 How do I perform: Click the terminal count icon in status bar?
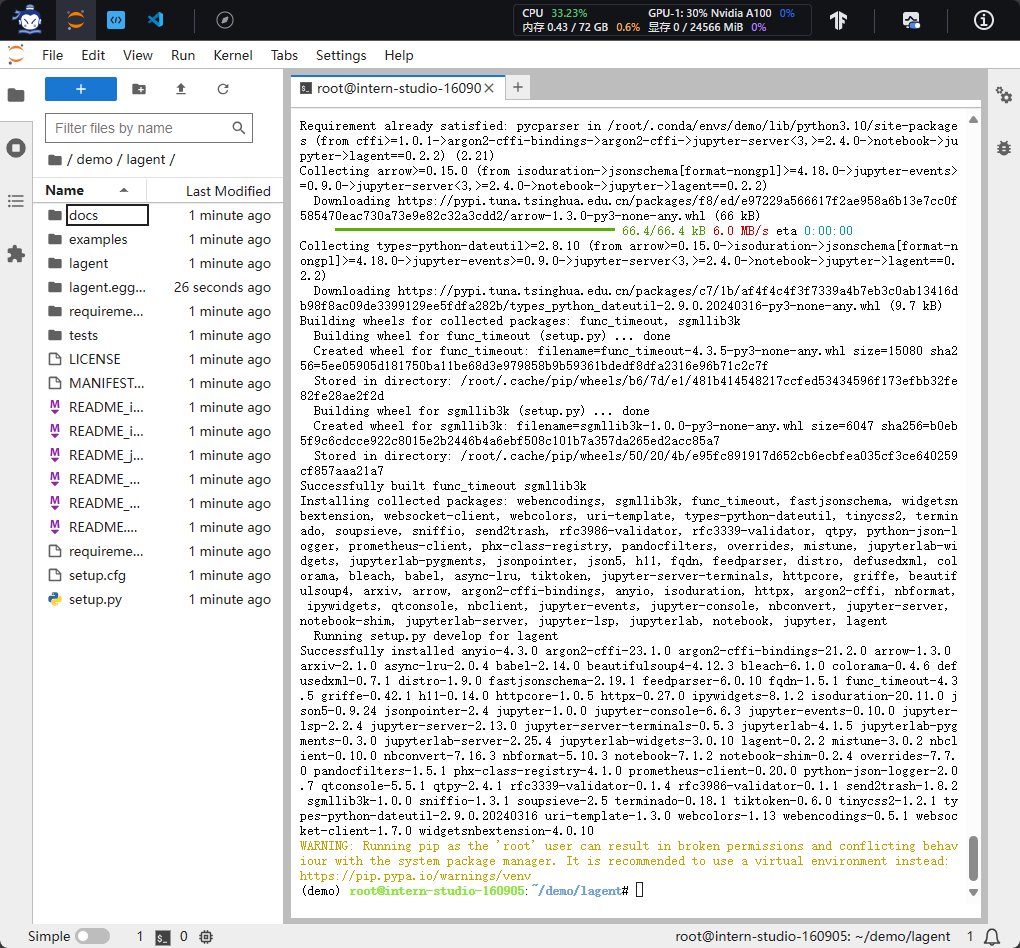click(x=163, y=937)
